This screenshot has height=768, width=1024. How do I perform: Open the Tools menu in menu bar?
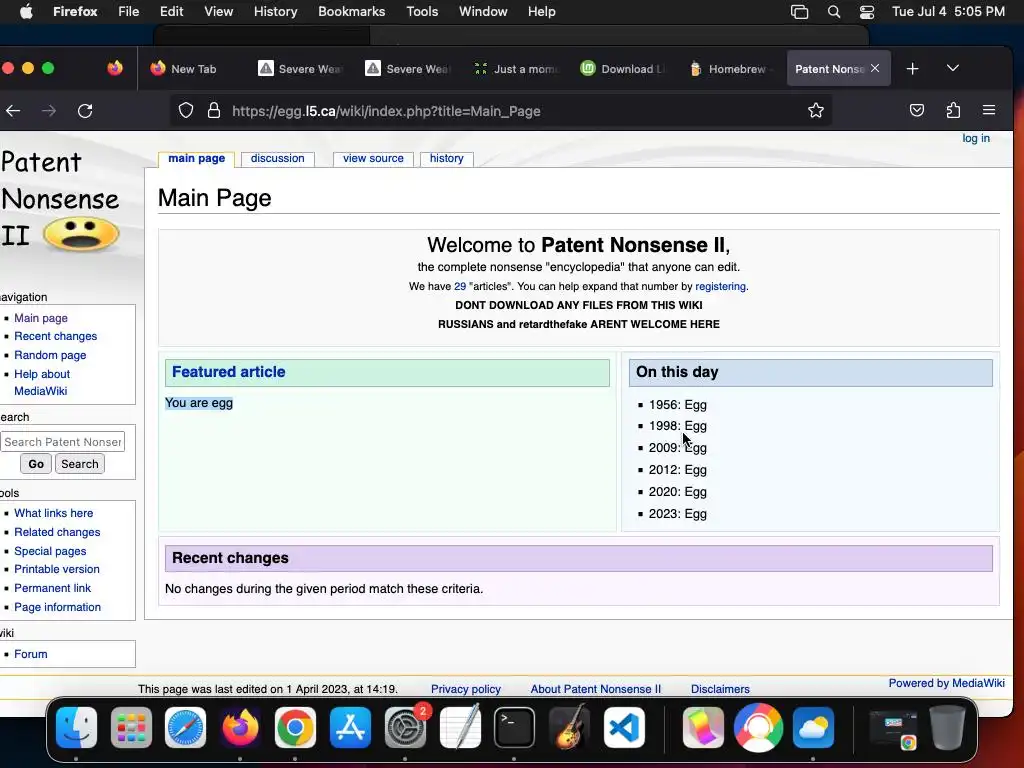422,12
